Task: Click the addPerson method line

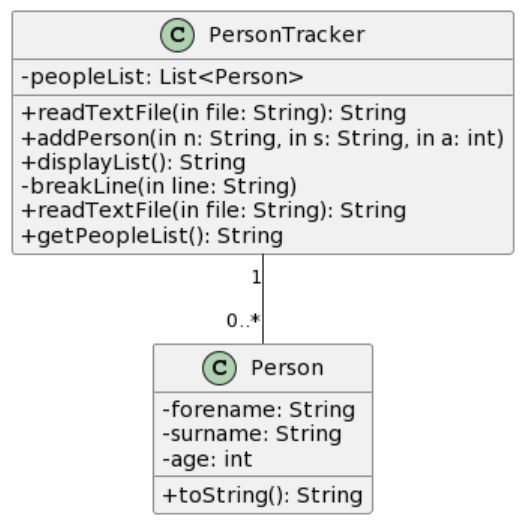Action: [262, 138]
